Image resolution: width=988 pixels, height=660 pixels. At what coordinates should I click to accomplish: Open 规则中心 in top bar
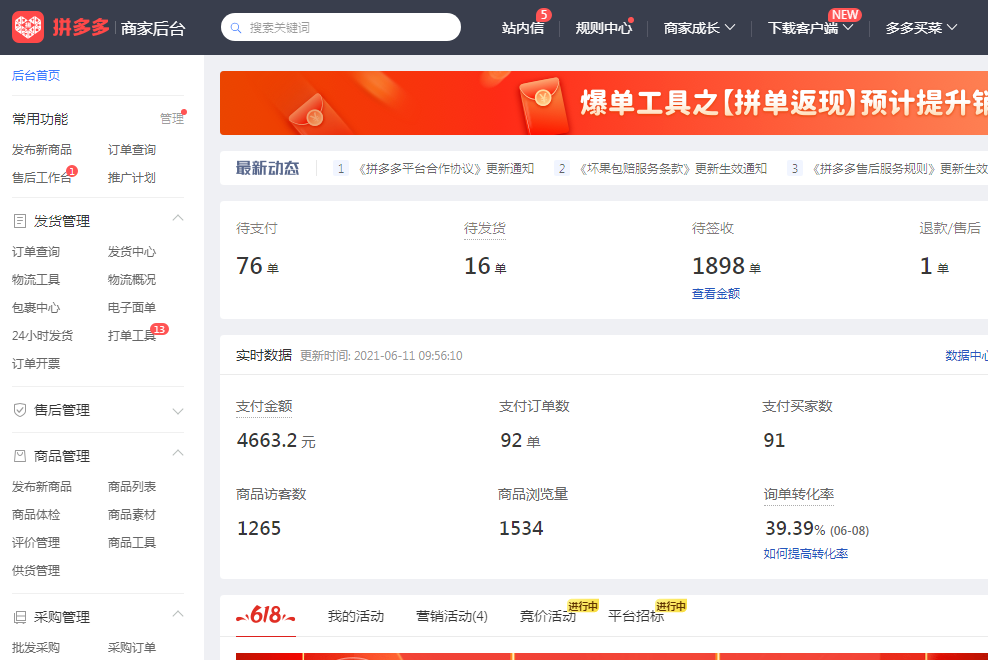pyautogui.click(x=603, y=28)
